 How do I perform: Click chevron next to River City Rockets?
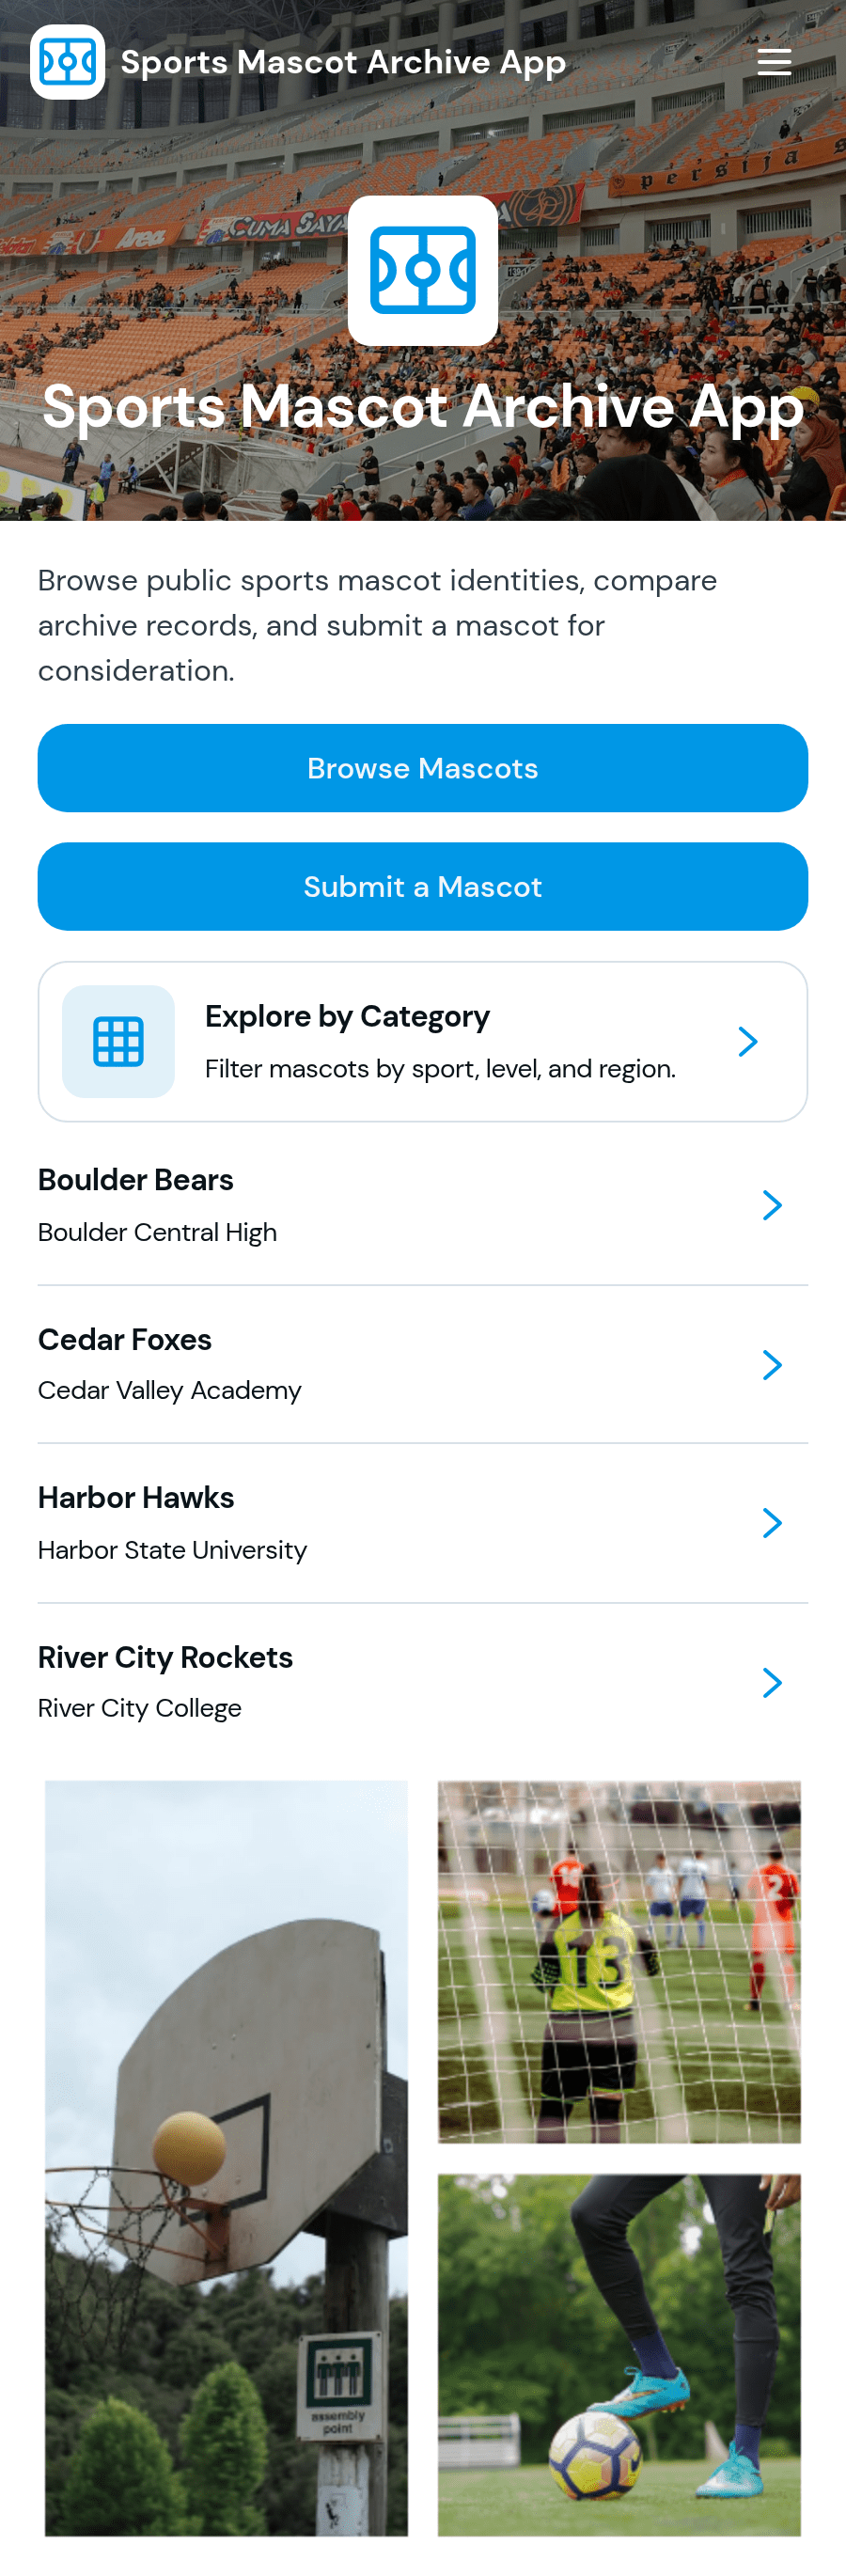coord(771,1682)
